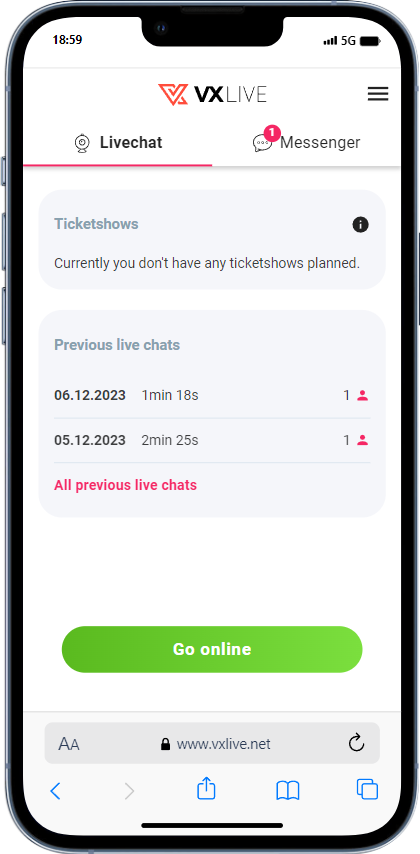The height and width of the screenshot is (854, 420).
Task: Open the 06.12.2023 live chat entry
Action: pyautogui.click(x=212, y=396)
